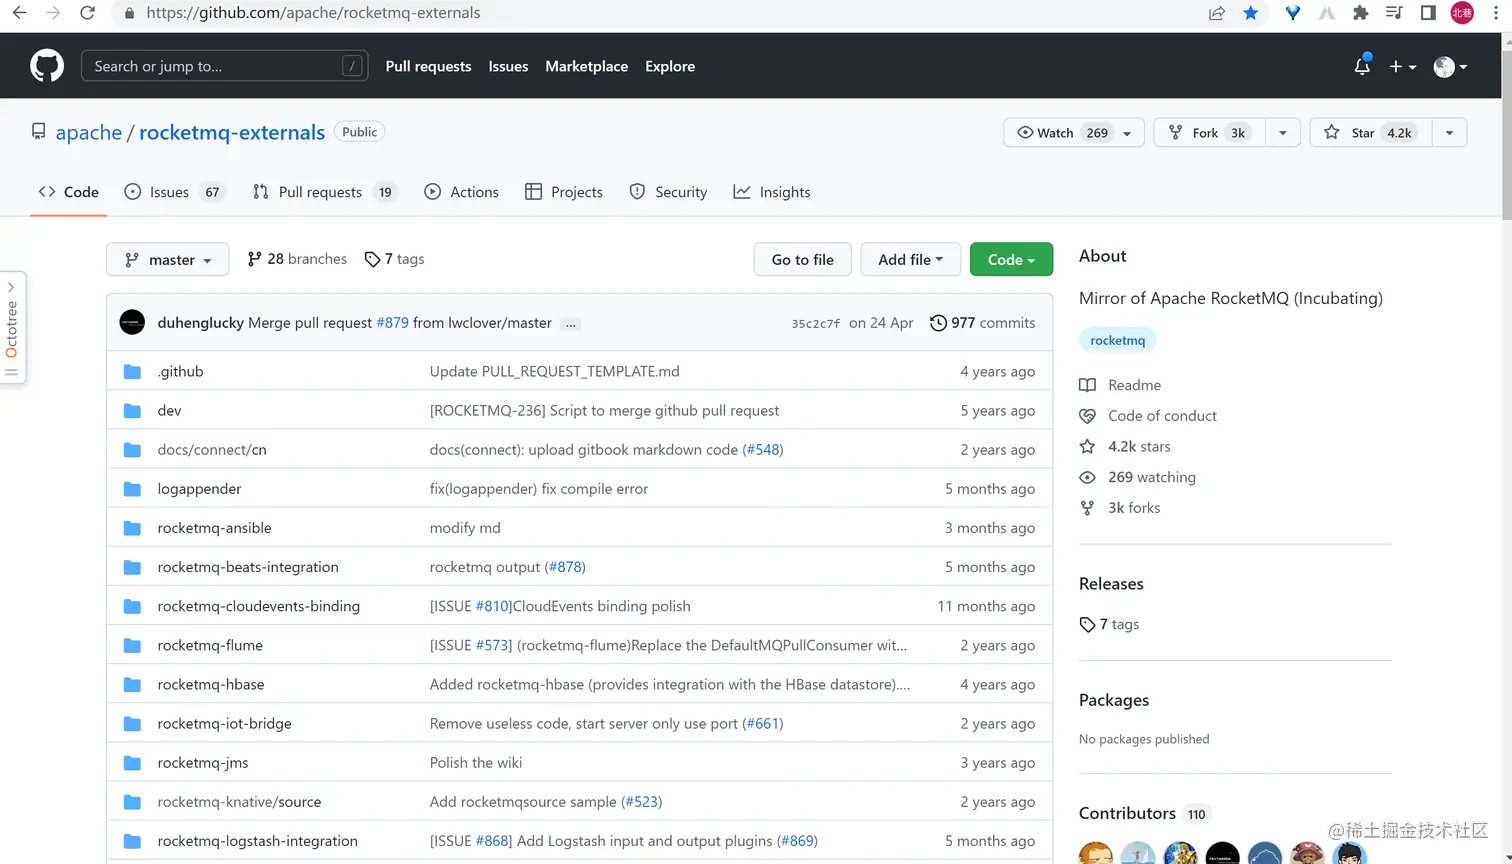This screenshot has height=864, width=1512.
Task: Open the dropdown arrow next to Fork
Action: pos(1282,132)
